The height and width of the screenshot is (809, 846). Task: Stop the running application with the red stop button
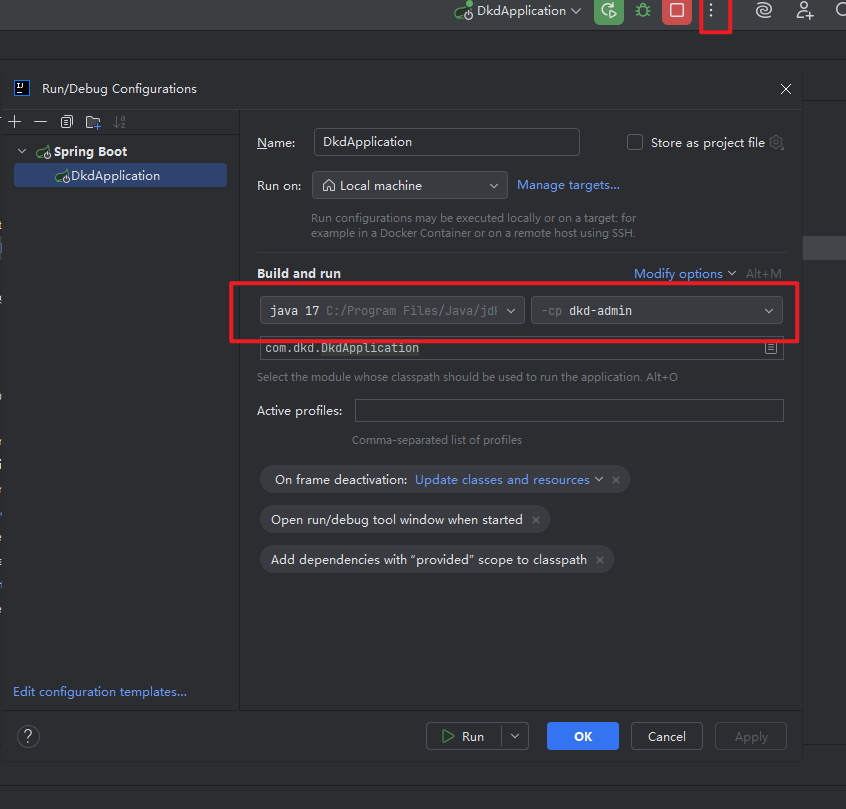677,11
